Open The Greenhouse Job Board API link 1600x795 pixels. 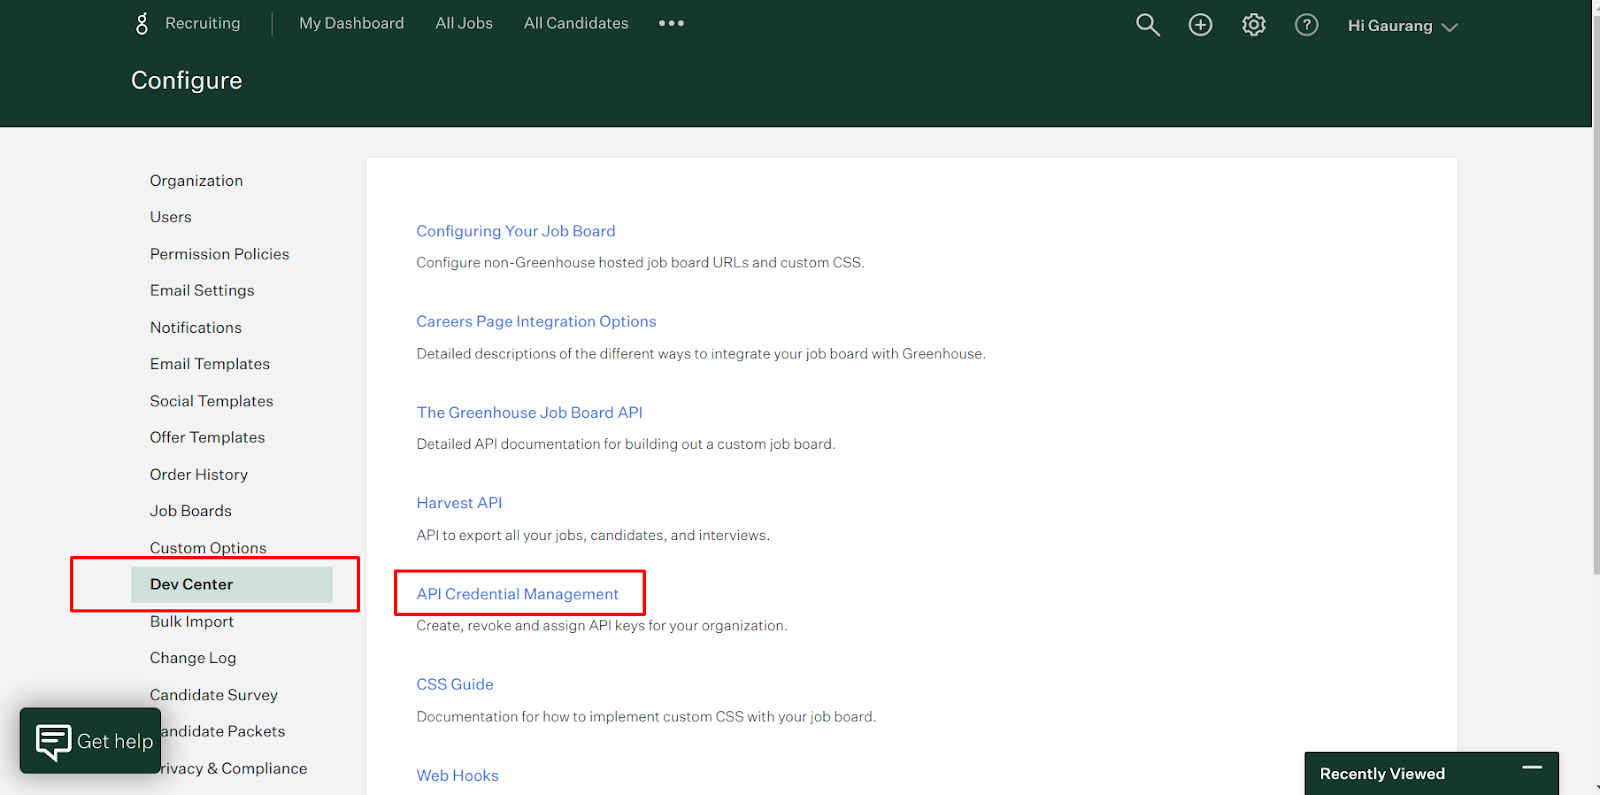tap(529, 412)
